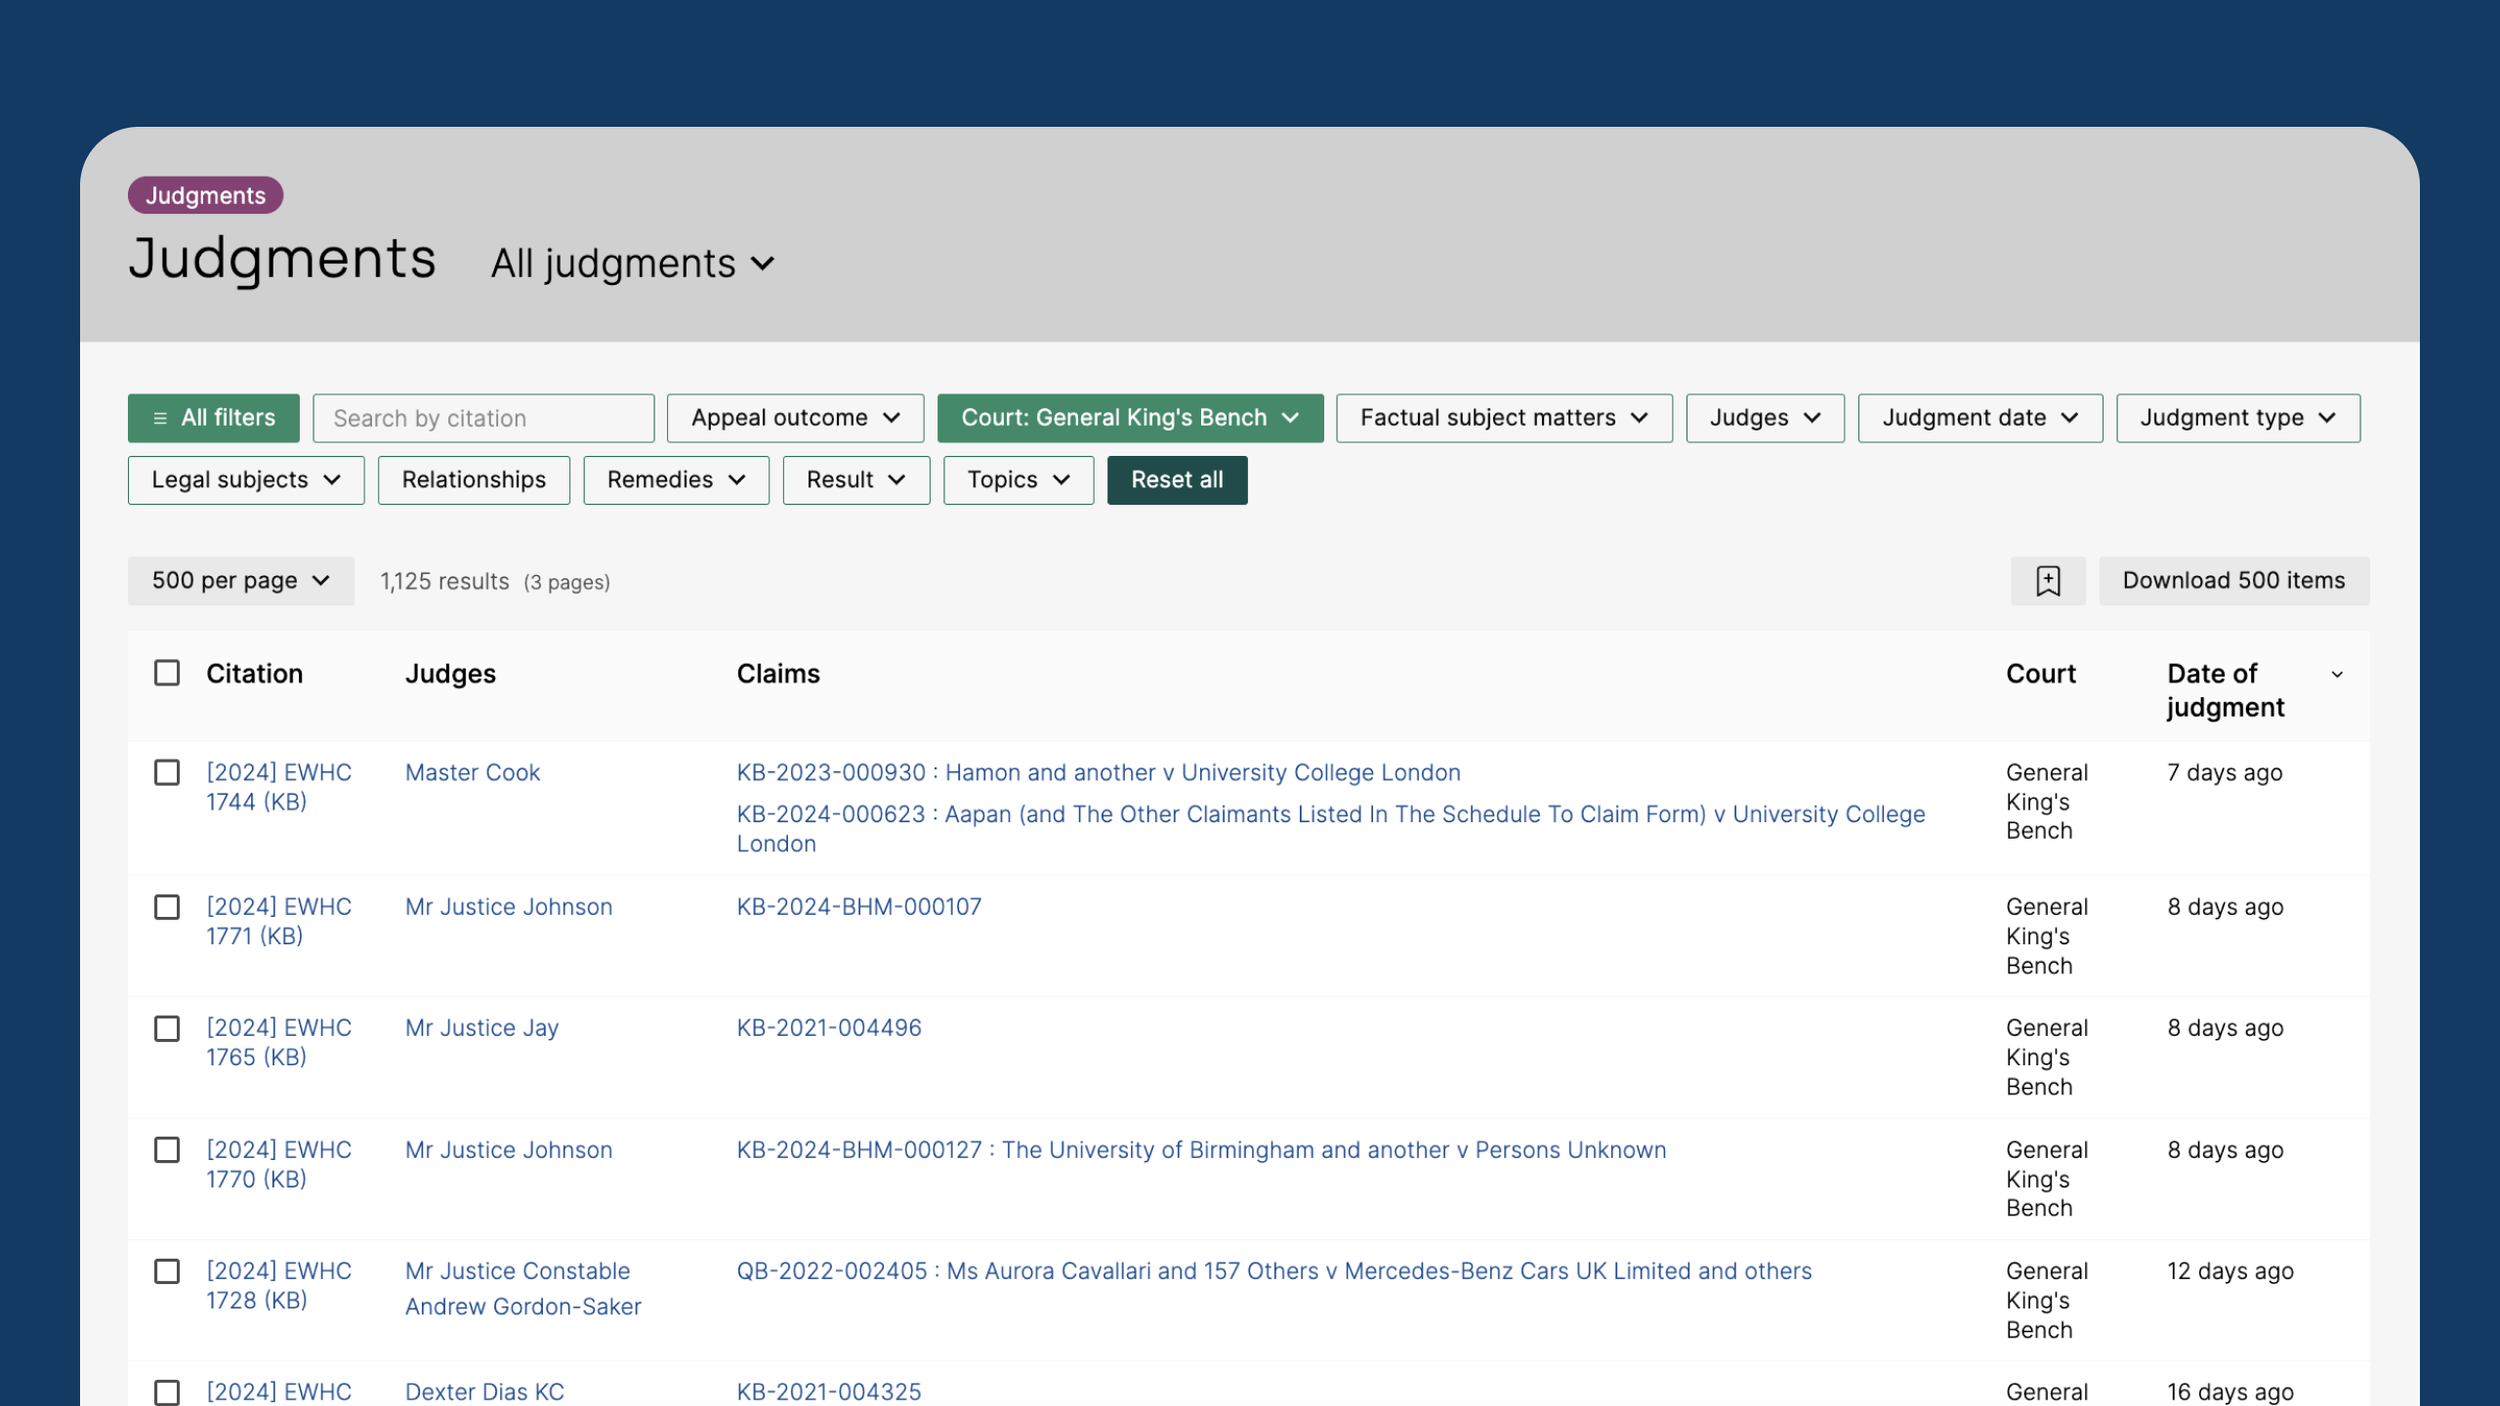2500x1406 pixels.
Task: Expand the All judgments dropdown
Action: click(632, 264)
